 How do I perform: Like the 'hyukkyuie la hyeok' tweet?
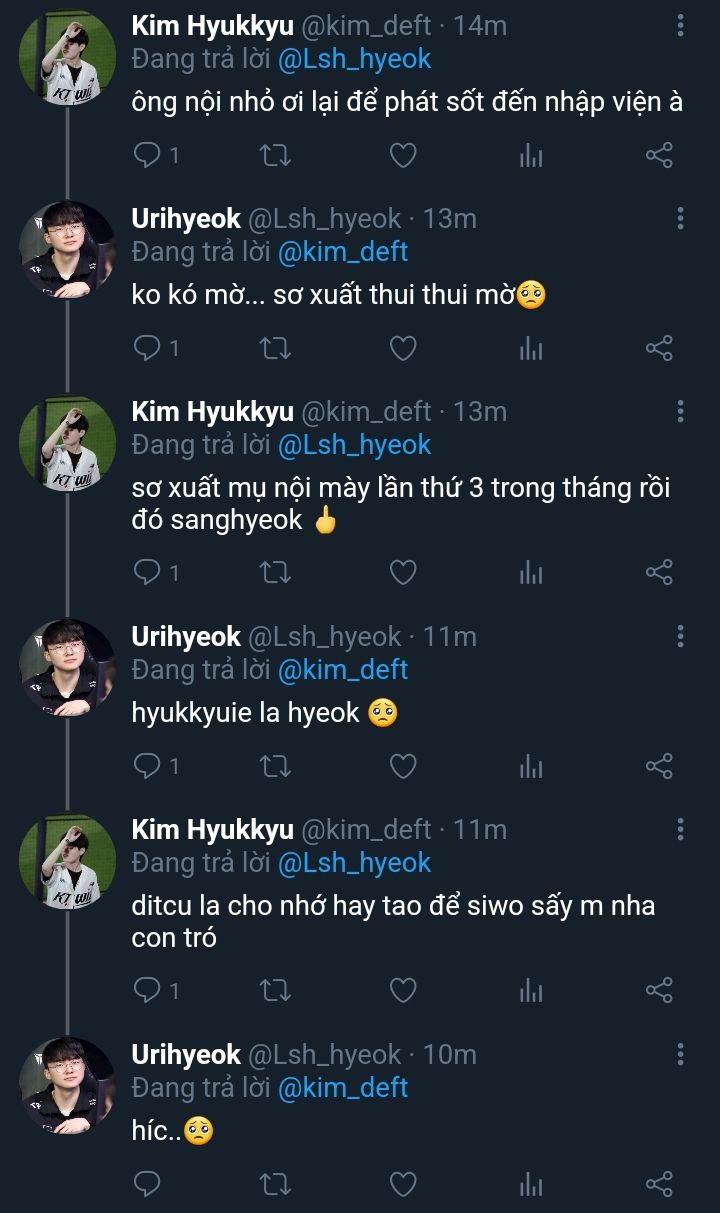[x=402, y=766]
